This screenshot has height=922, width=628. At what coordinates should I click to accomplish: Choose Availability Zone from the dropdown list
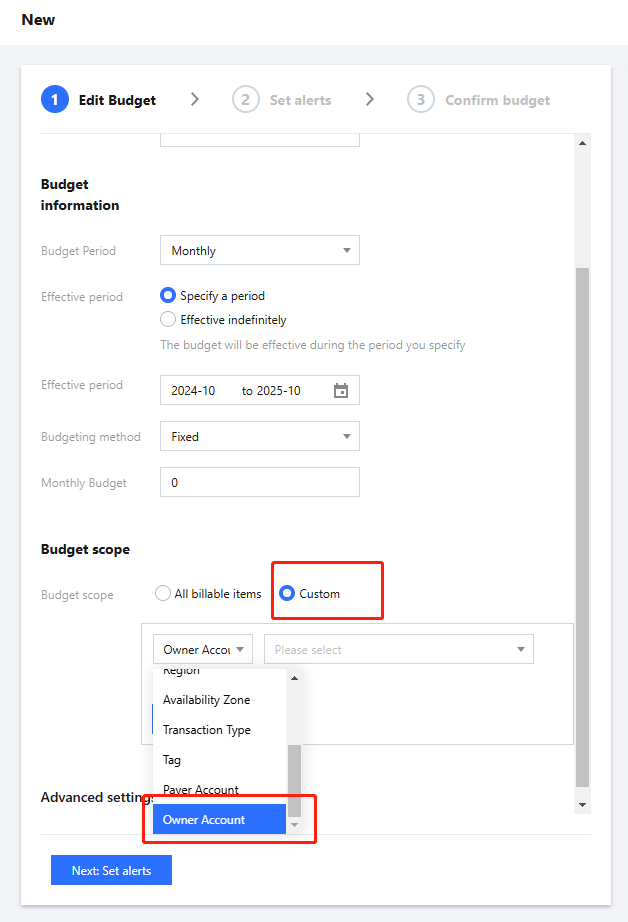[x=207, y=700]
